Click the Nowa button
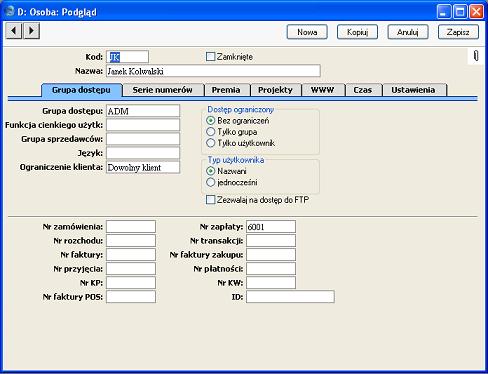Viewport: 488px width, 374px height. tap(307, 32)
